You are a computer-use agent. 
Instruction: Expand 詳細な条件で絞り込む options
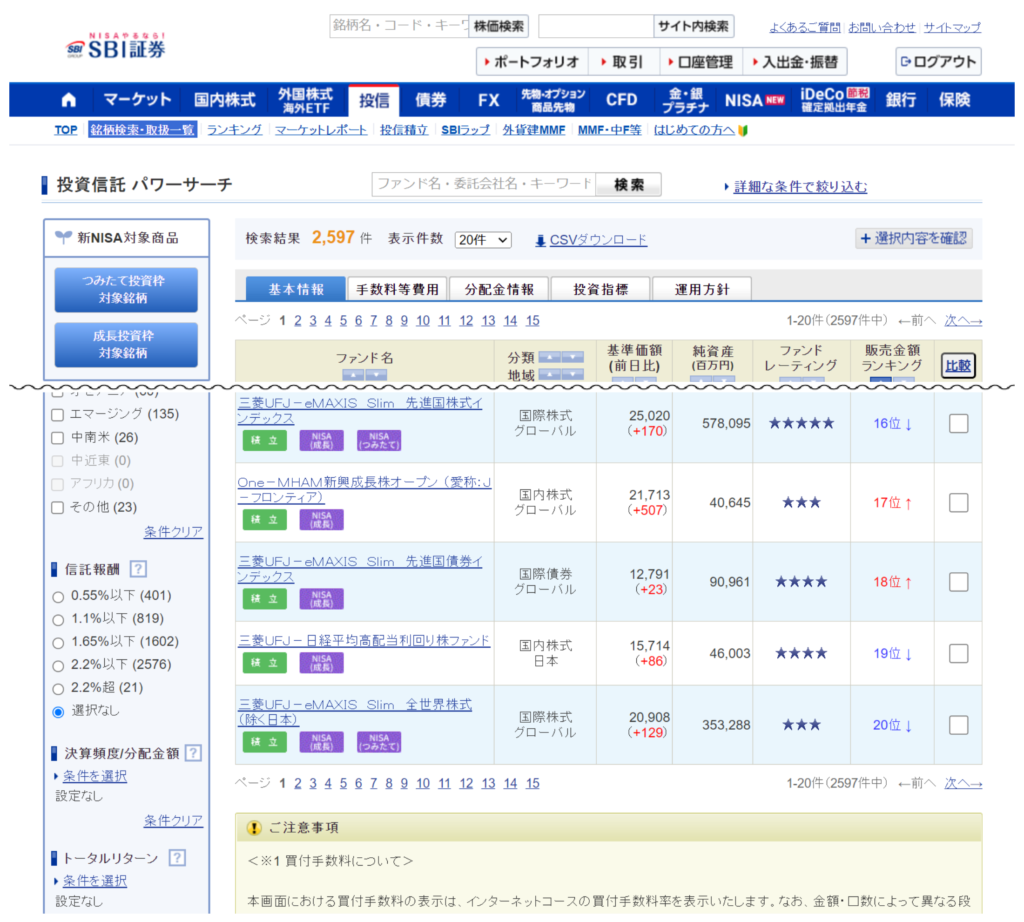(x=800, y=187)
